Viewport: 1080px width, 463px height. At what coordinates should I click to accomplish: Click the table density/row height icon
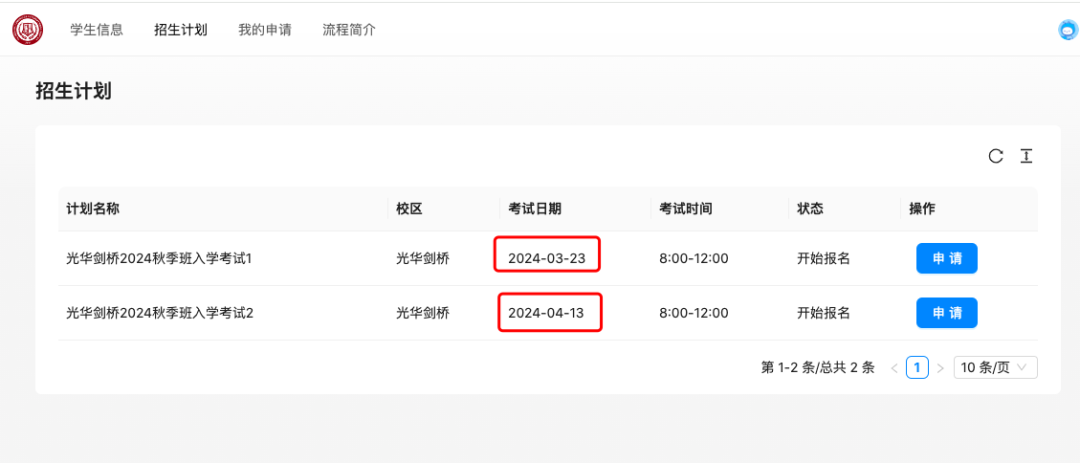click(x=1026, y=156)
